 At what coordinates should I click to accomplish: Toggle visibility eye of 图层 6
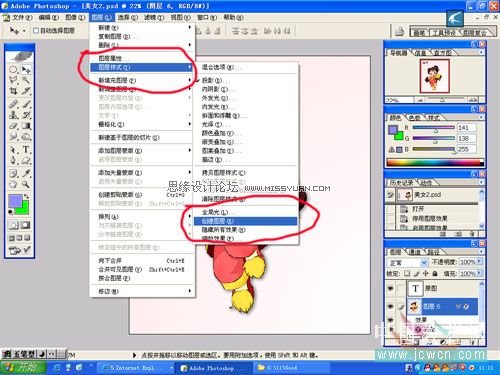[x=391, y=307]
